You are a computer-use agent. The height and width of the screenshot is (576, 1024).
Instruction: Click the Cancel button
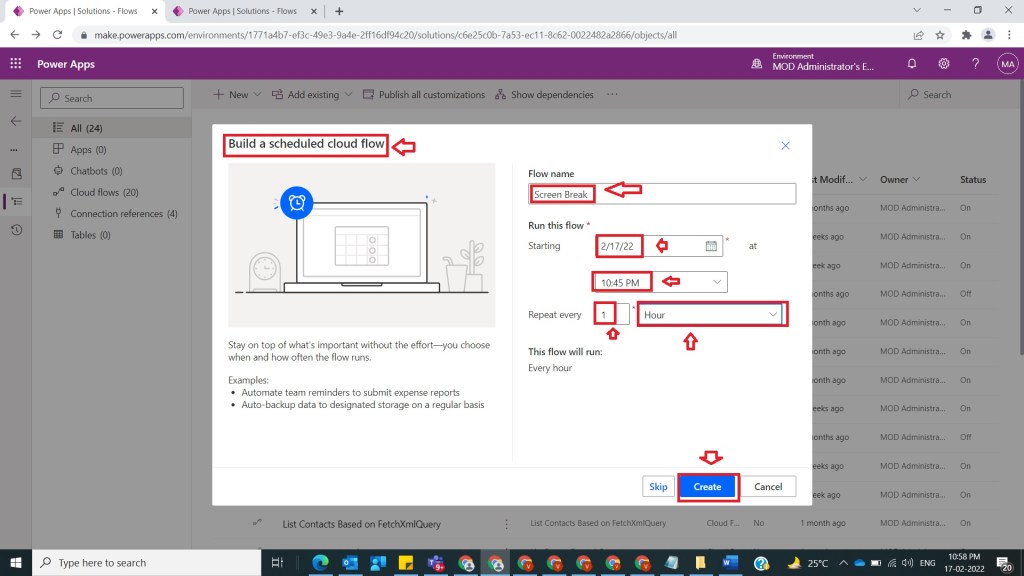click(x=768, y=487)
